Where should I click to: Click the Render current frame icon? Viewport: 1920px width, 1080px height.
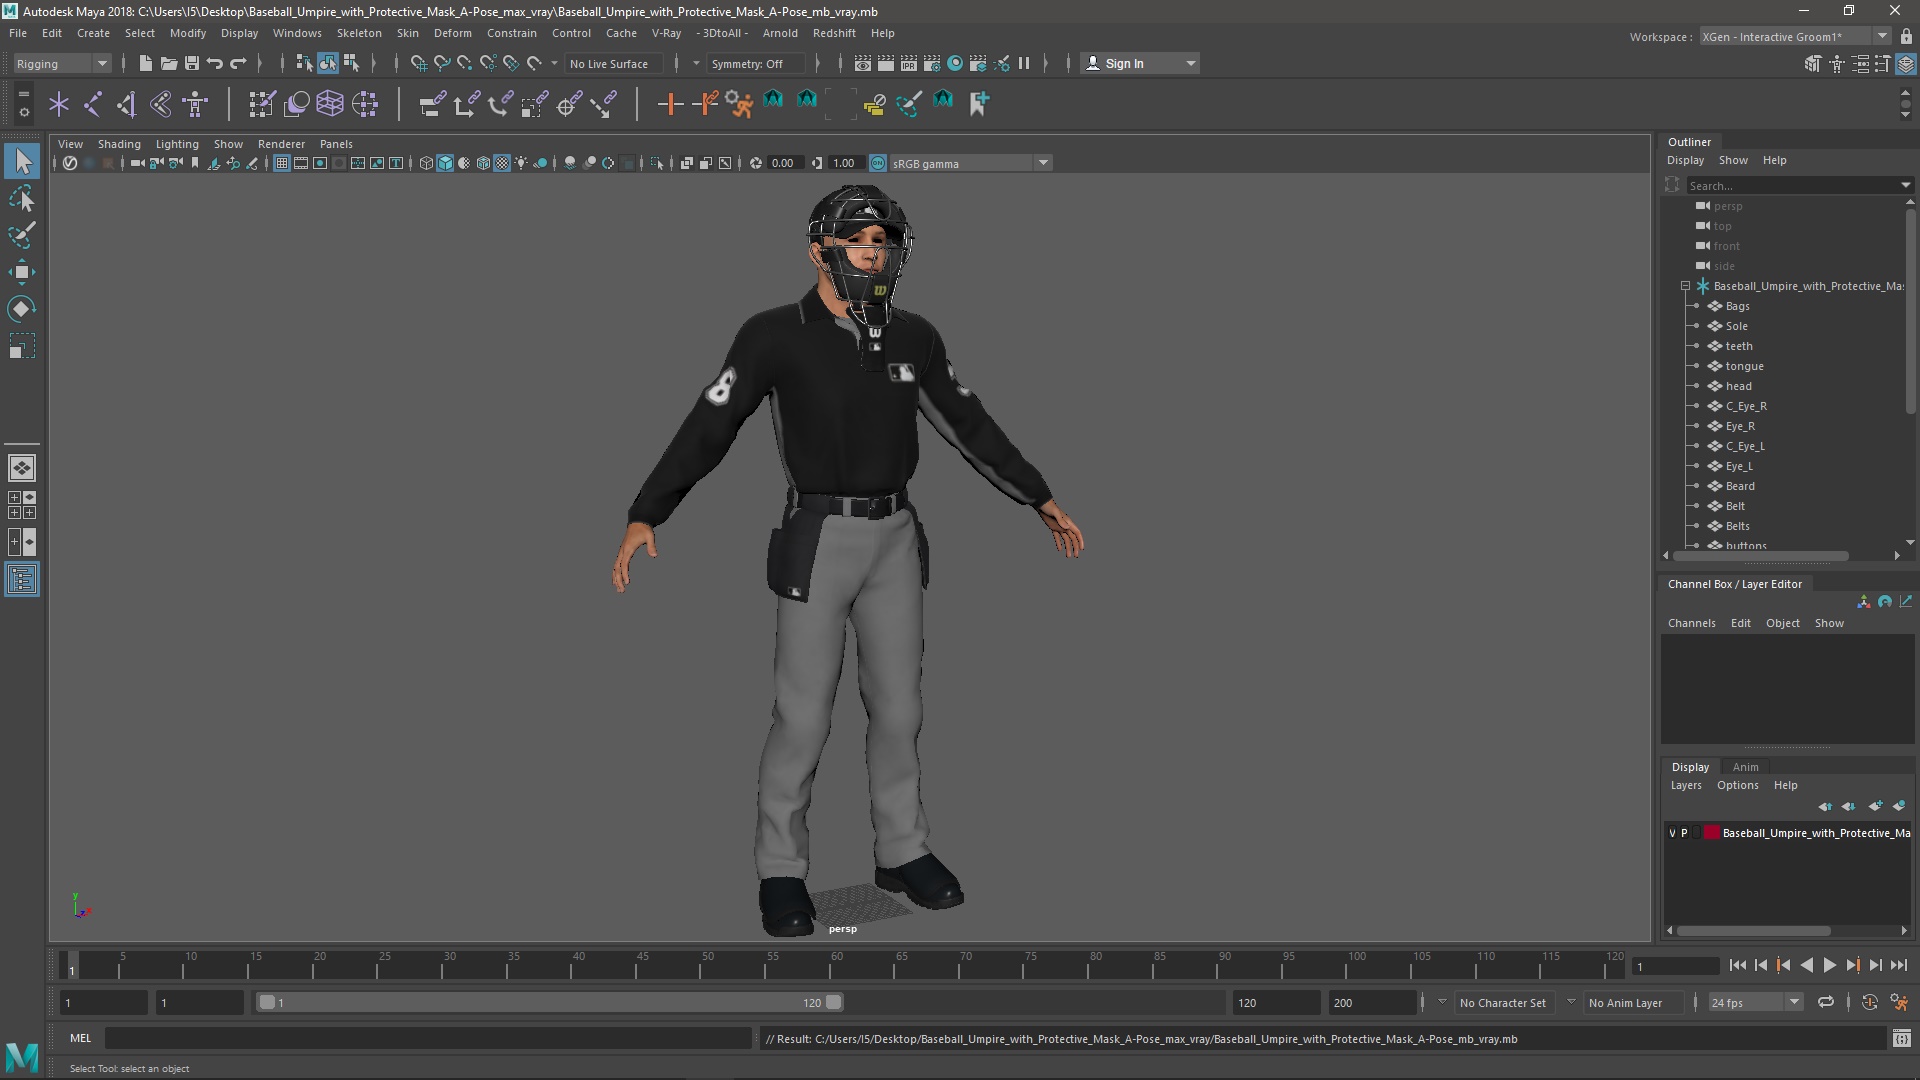886,63
